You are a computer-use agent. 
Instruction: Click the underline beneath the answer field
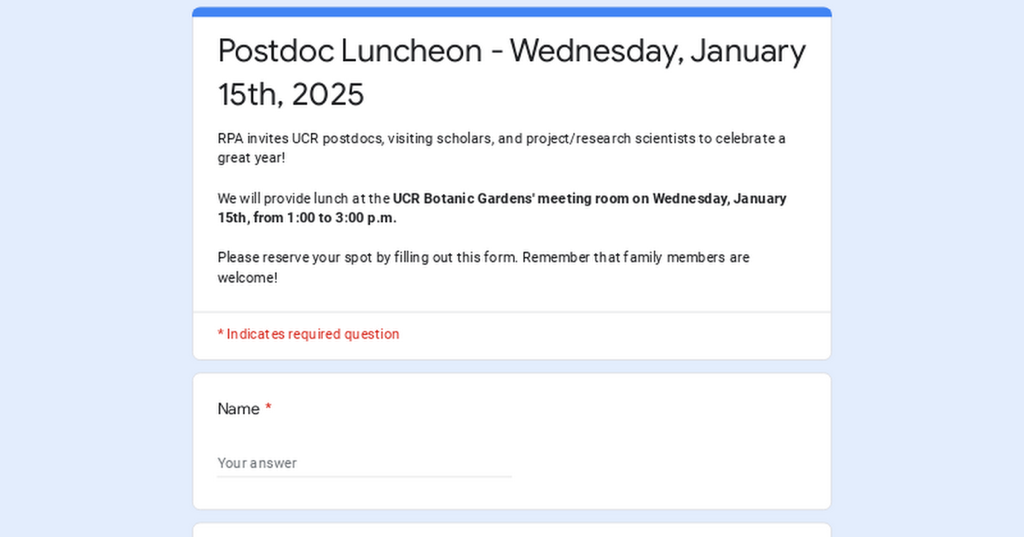coord(364,477)
